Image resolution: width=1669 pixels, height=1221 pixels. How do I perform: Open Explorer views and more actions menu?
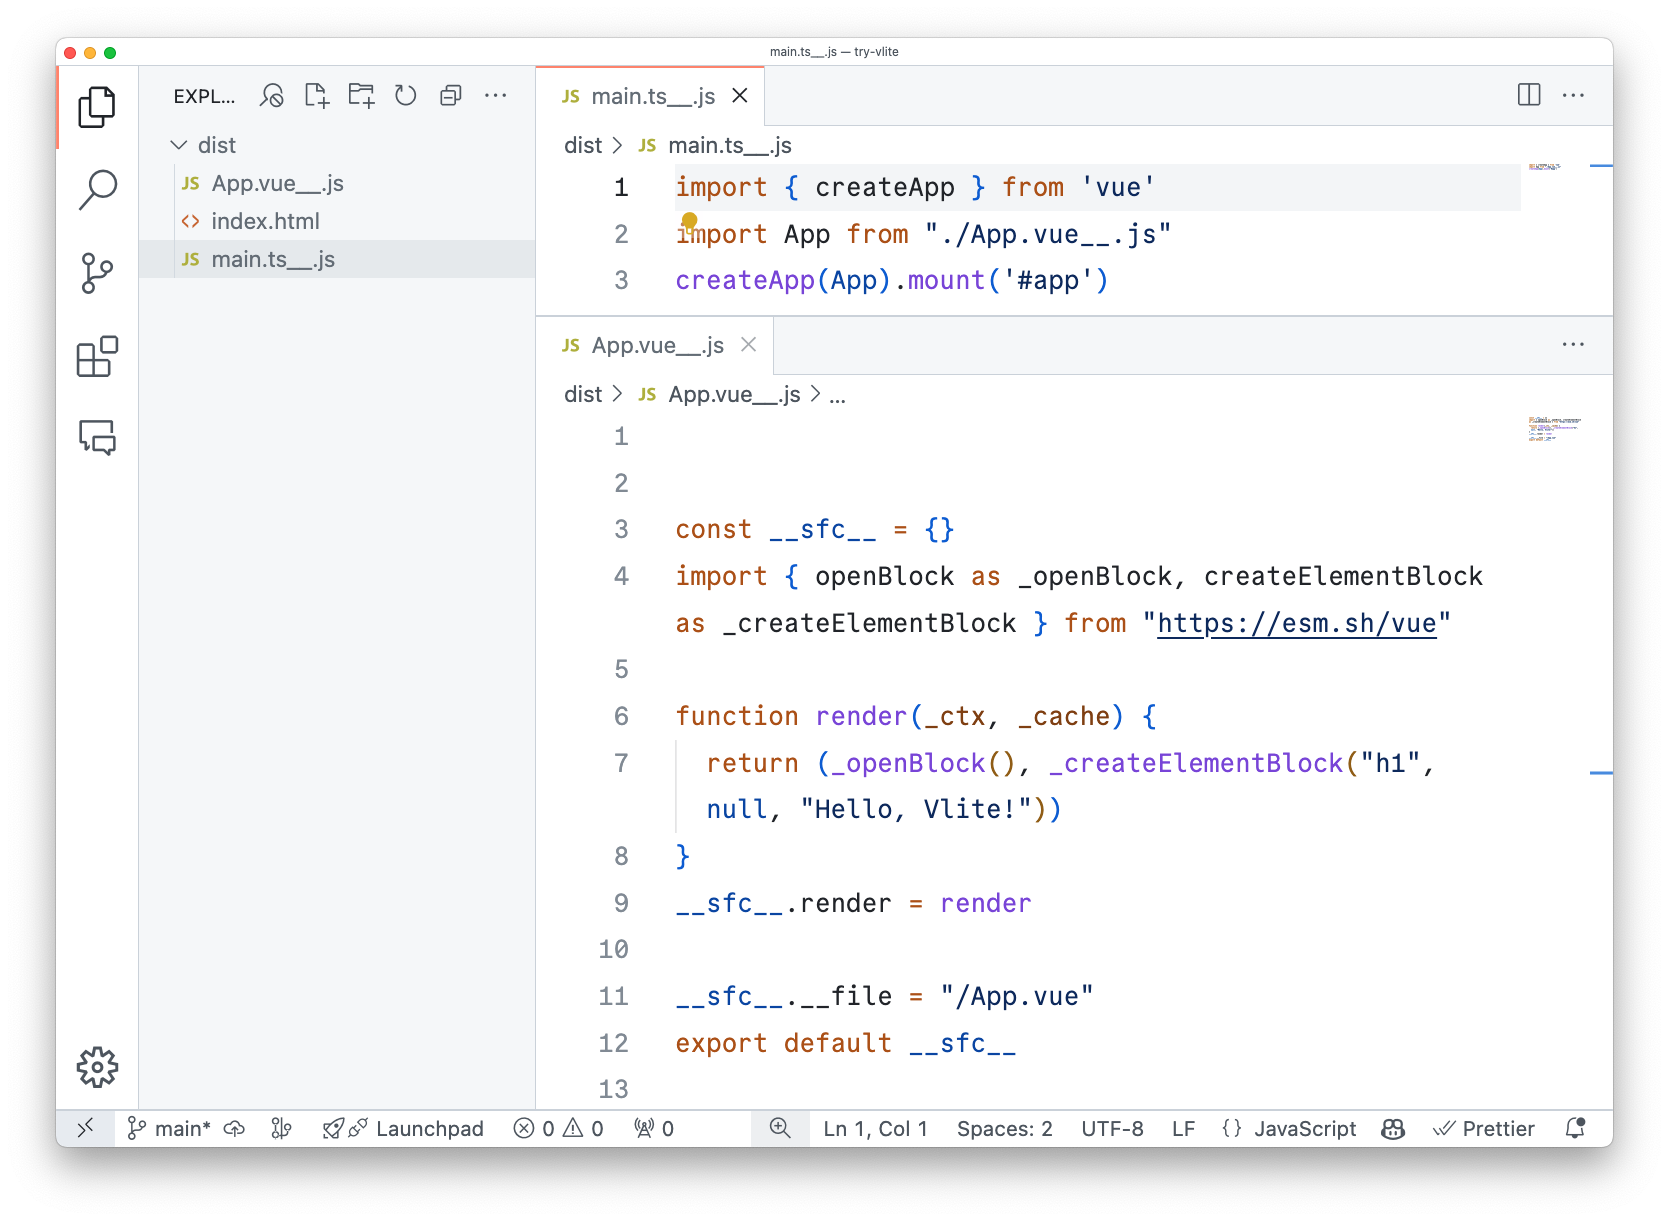495,96
